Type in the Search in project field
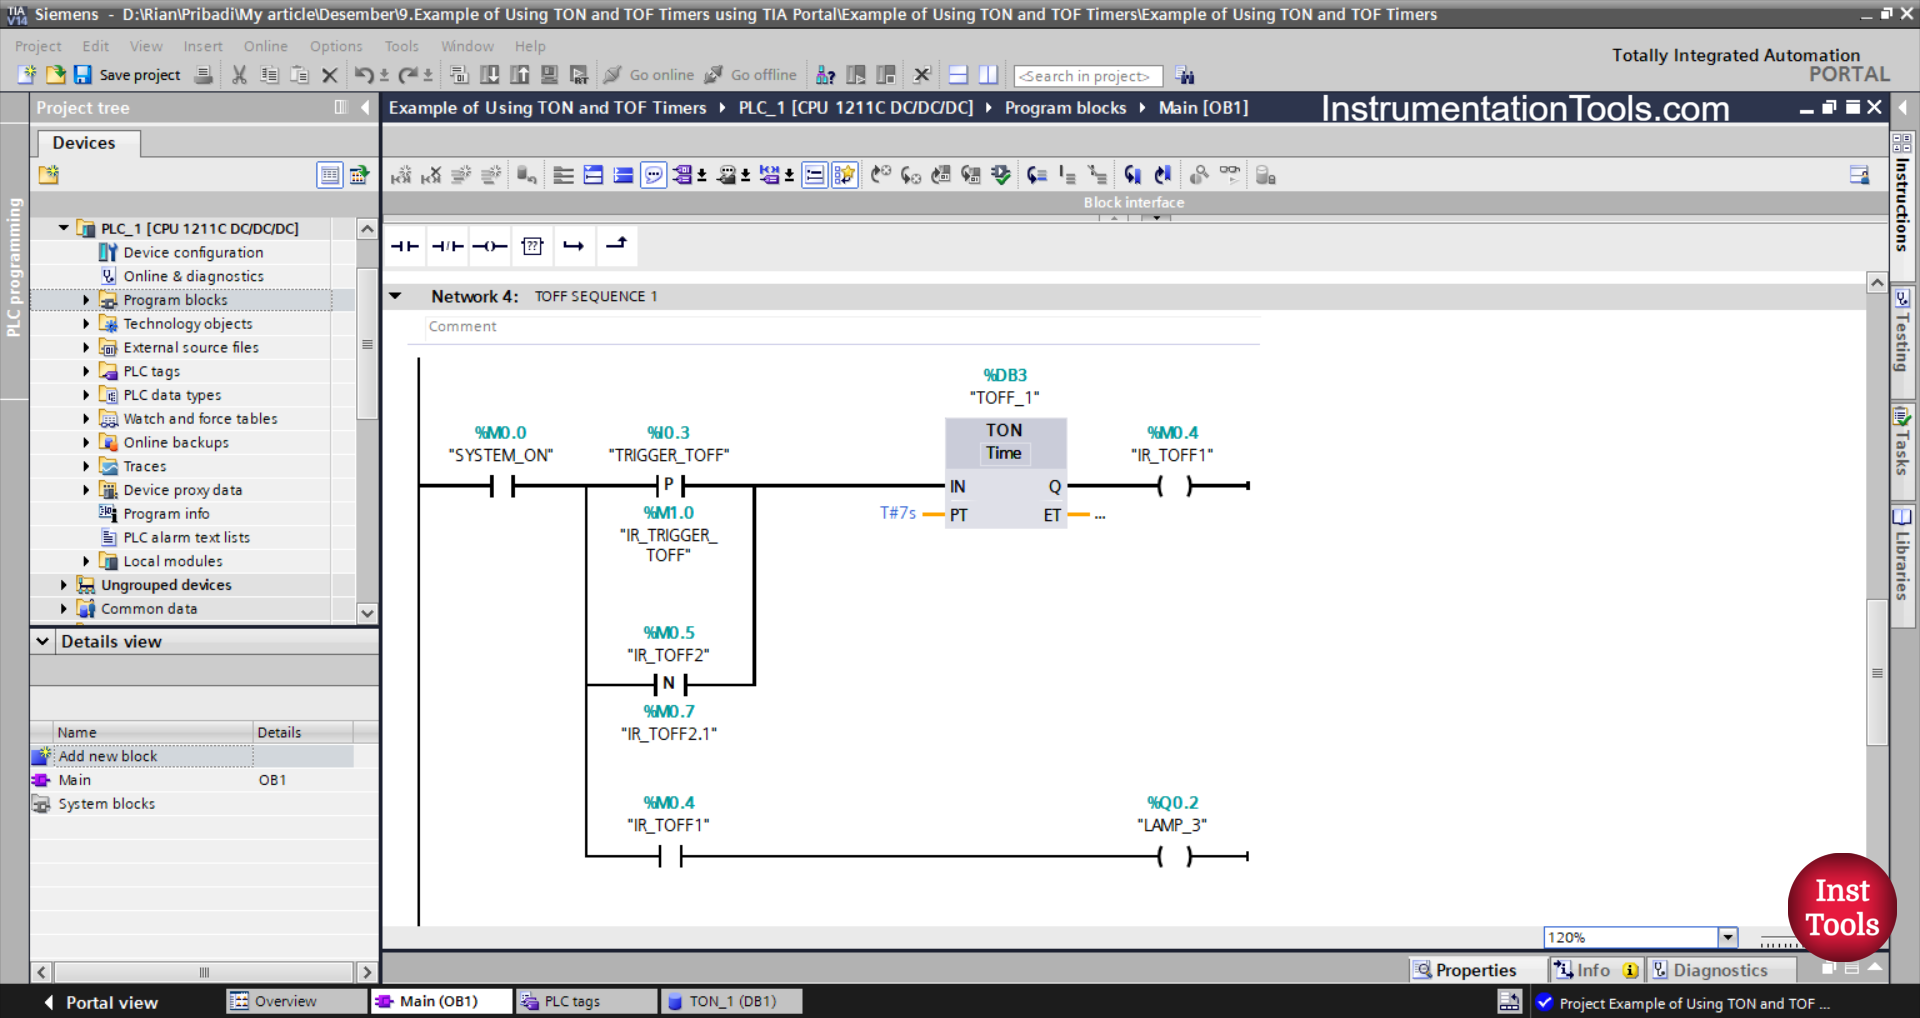Image resolution: width=1920 pixels, height=1018 pixels. (1088, 75)
